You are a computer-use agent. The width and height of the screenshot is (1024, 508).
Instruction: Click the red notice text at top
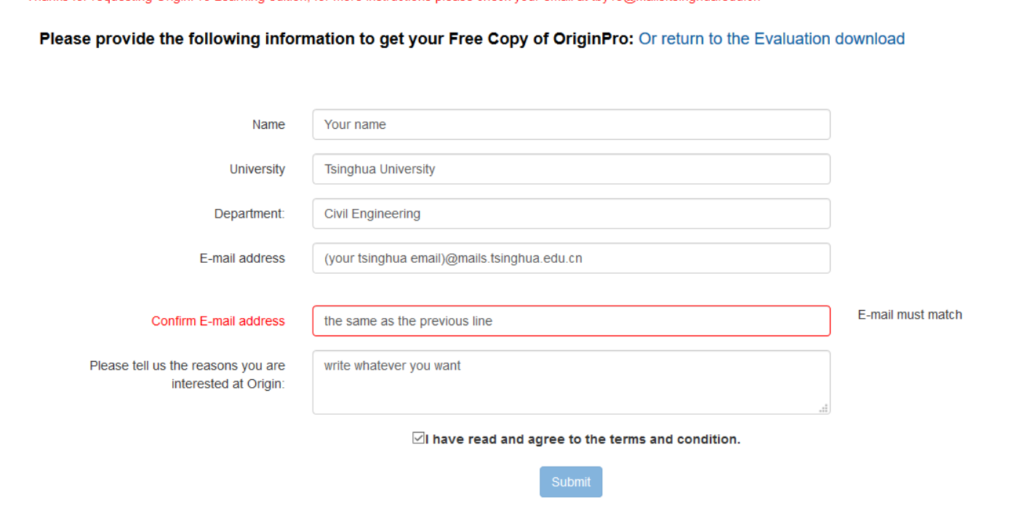point(400,2)
